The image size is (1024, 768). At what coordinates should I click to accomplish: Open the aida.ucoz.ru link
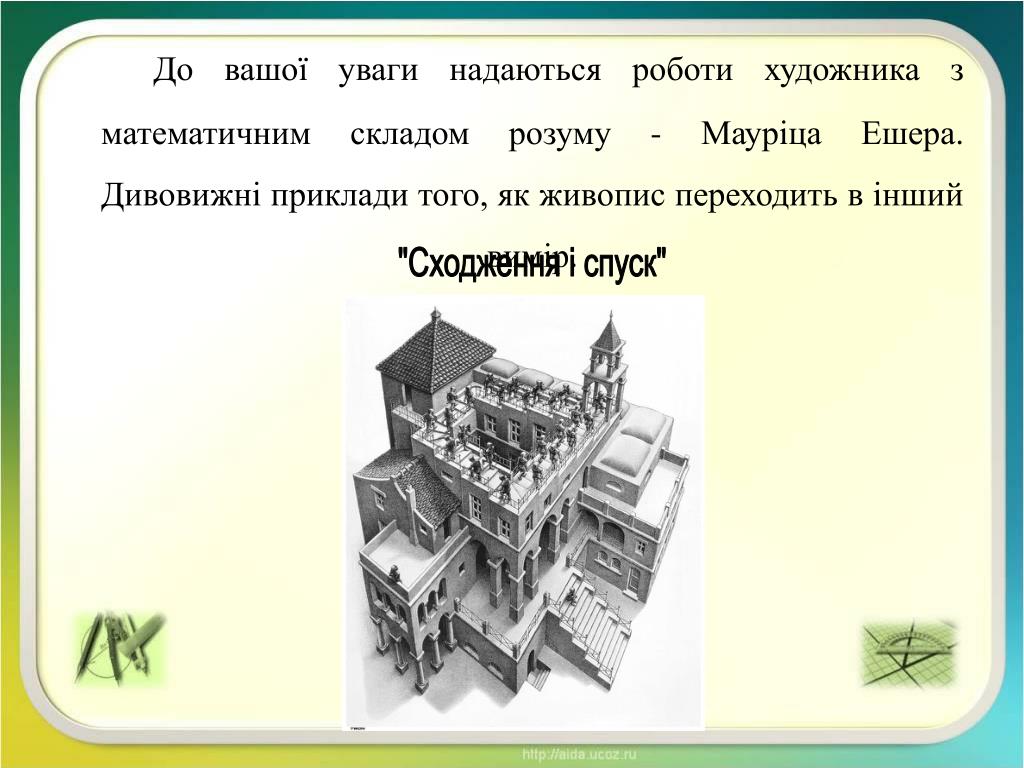pyautogui.click(x=579, y=755)
